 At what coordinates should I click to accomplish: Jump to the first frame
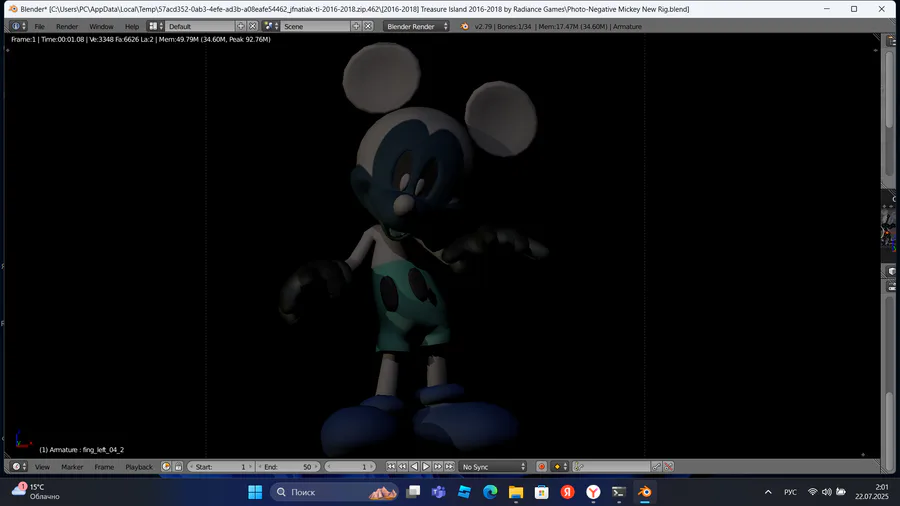click(391, 466)
